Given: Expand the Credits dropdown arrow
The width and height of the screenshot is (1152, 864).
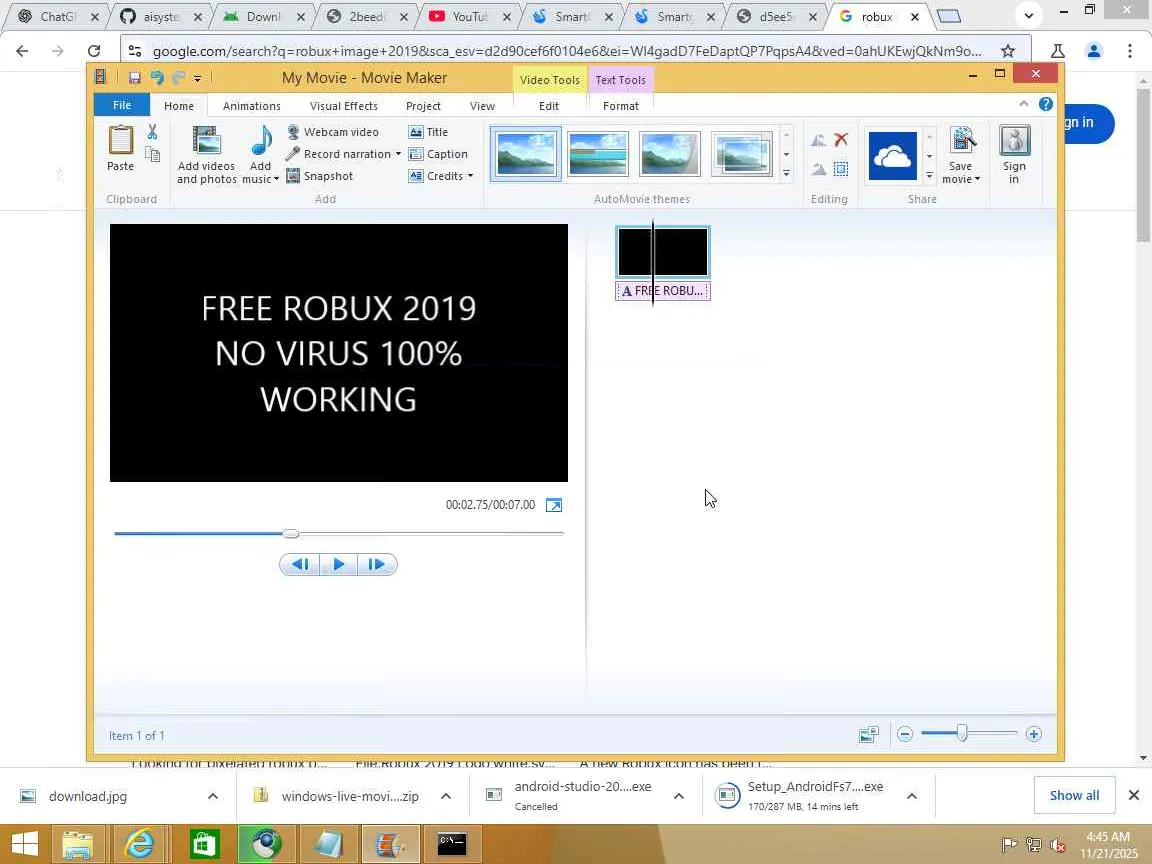Looking at the screenshot, I should tap(470, 176).
